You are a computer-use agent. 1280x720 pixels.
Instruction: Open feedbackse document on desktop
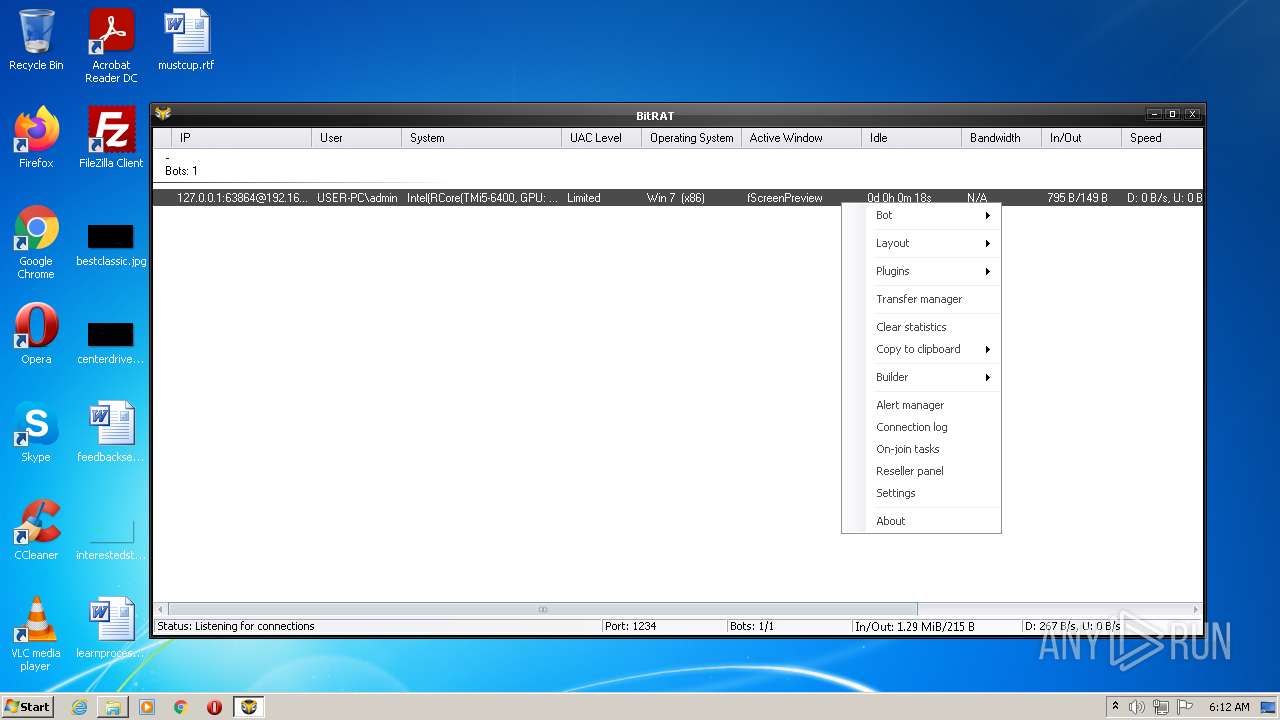[111, 432]
